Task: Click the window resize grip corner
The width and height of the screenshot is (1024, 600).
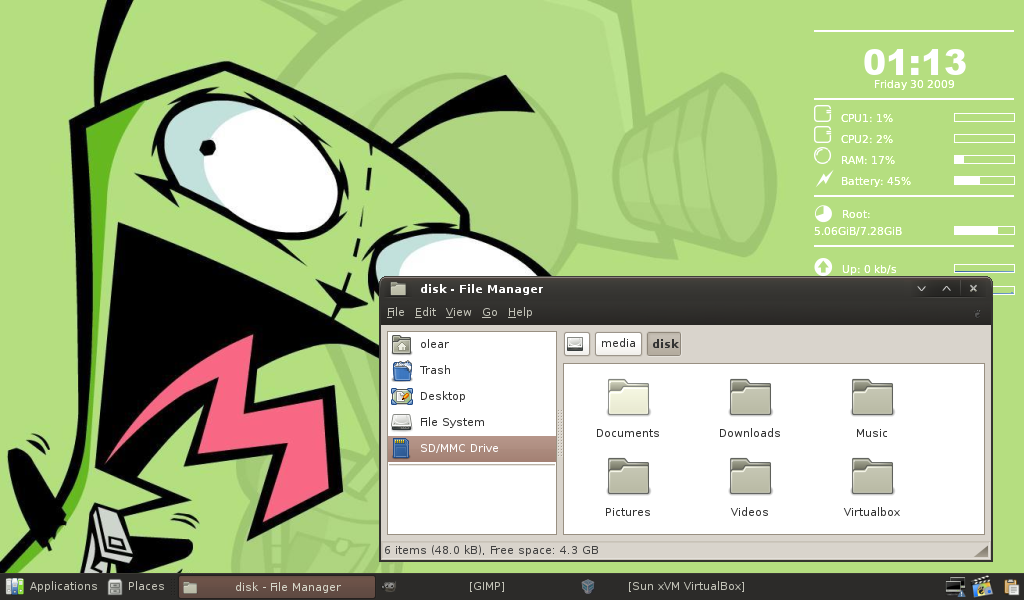Action: (981, 551)
